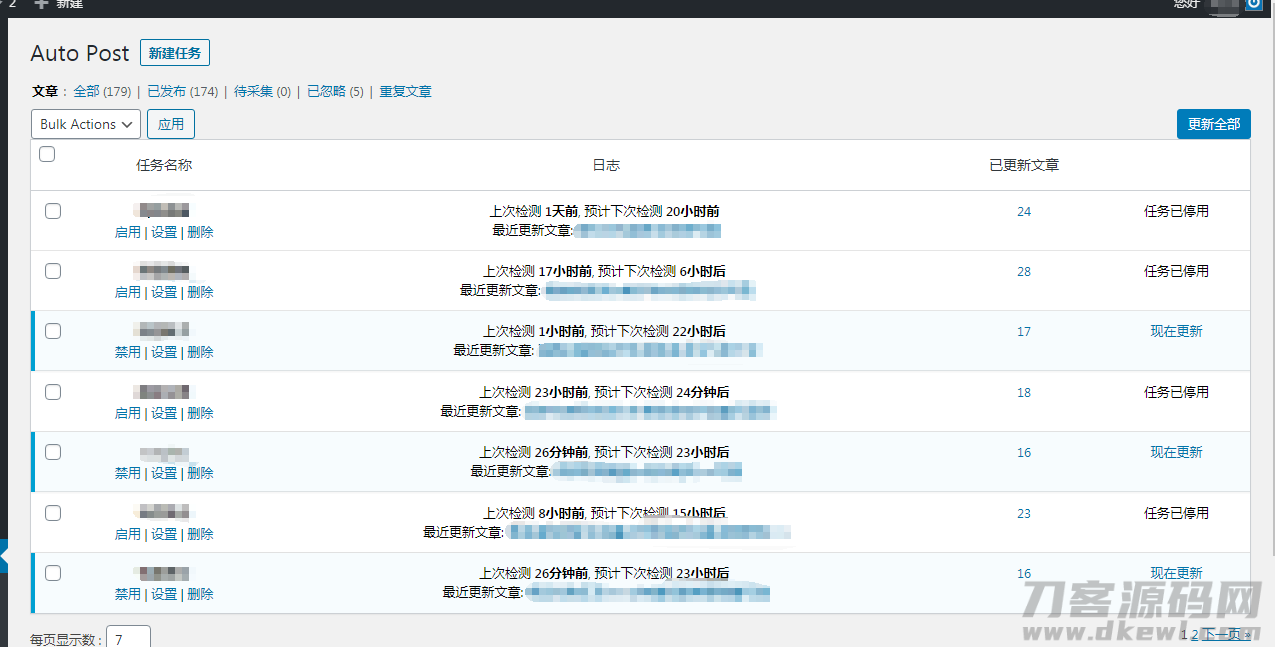Open the Bulk Actions dropdown

point(85,124)
